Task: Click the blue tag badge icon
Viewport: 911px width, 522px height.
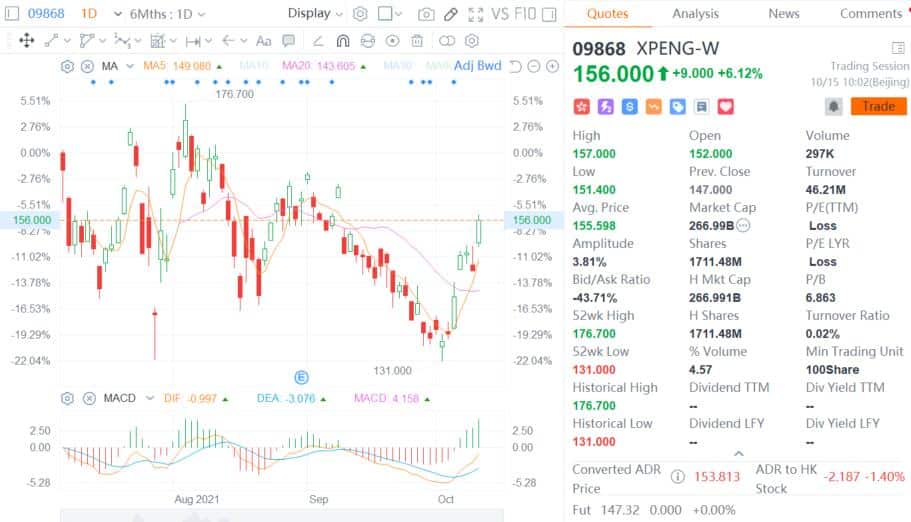Action: coord(677,106)
